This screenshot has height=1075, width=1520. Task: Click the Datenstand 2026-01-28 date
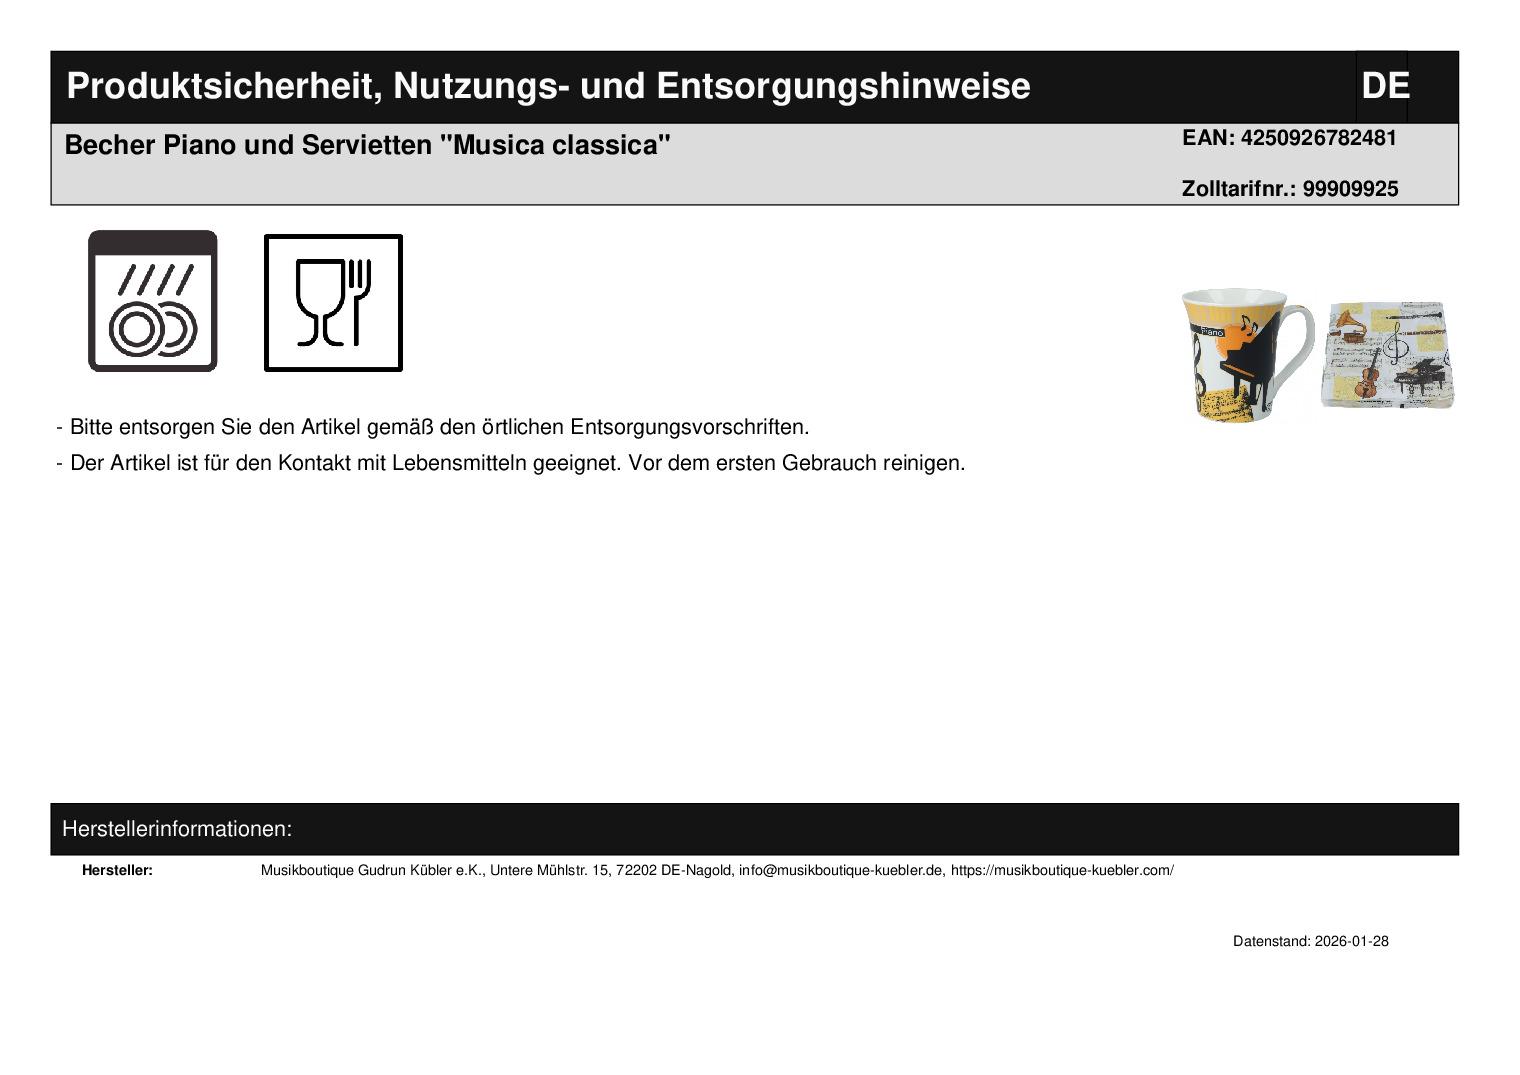coord(1310,941)
